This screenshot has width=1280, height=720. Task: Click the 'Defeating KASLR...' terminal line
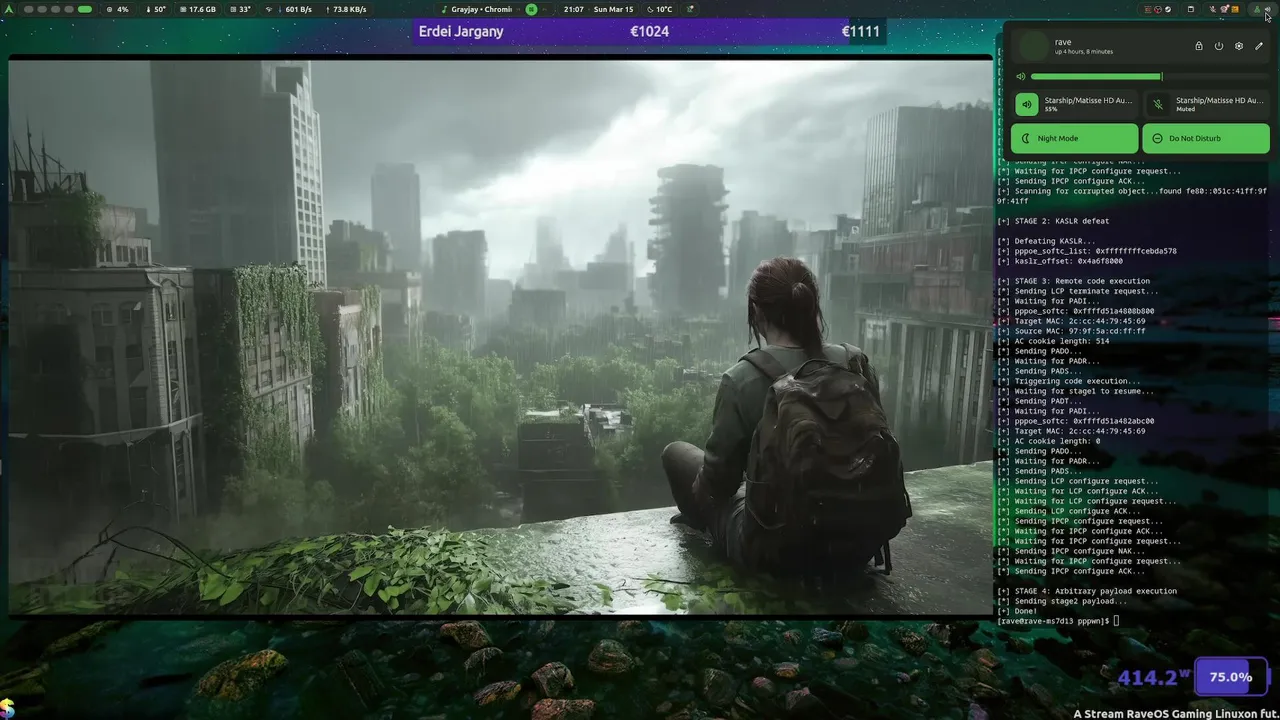(1045, 241)
